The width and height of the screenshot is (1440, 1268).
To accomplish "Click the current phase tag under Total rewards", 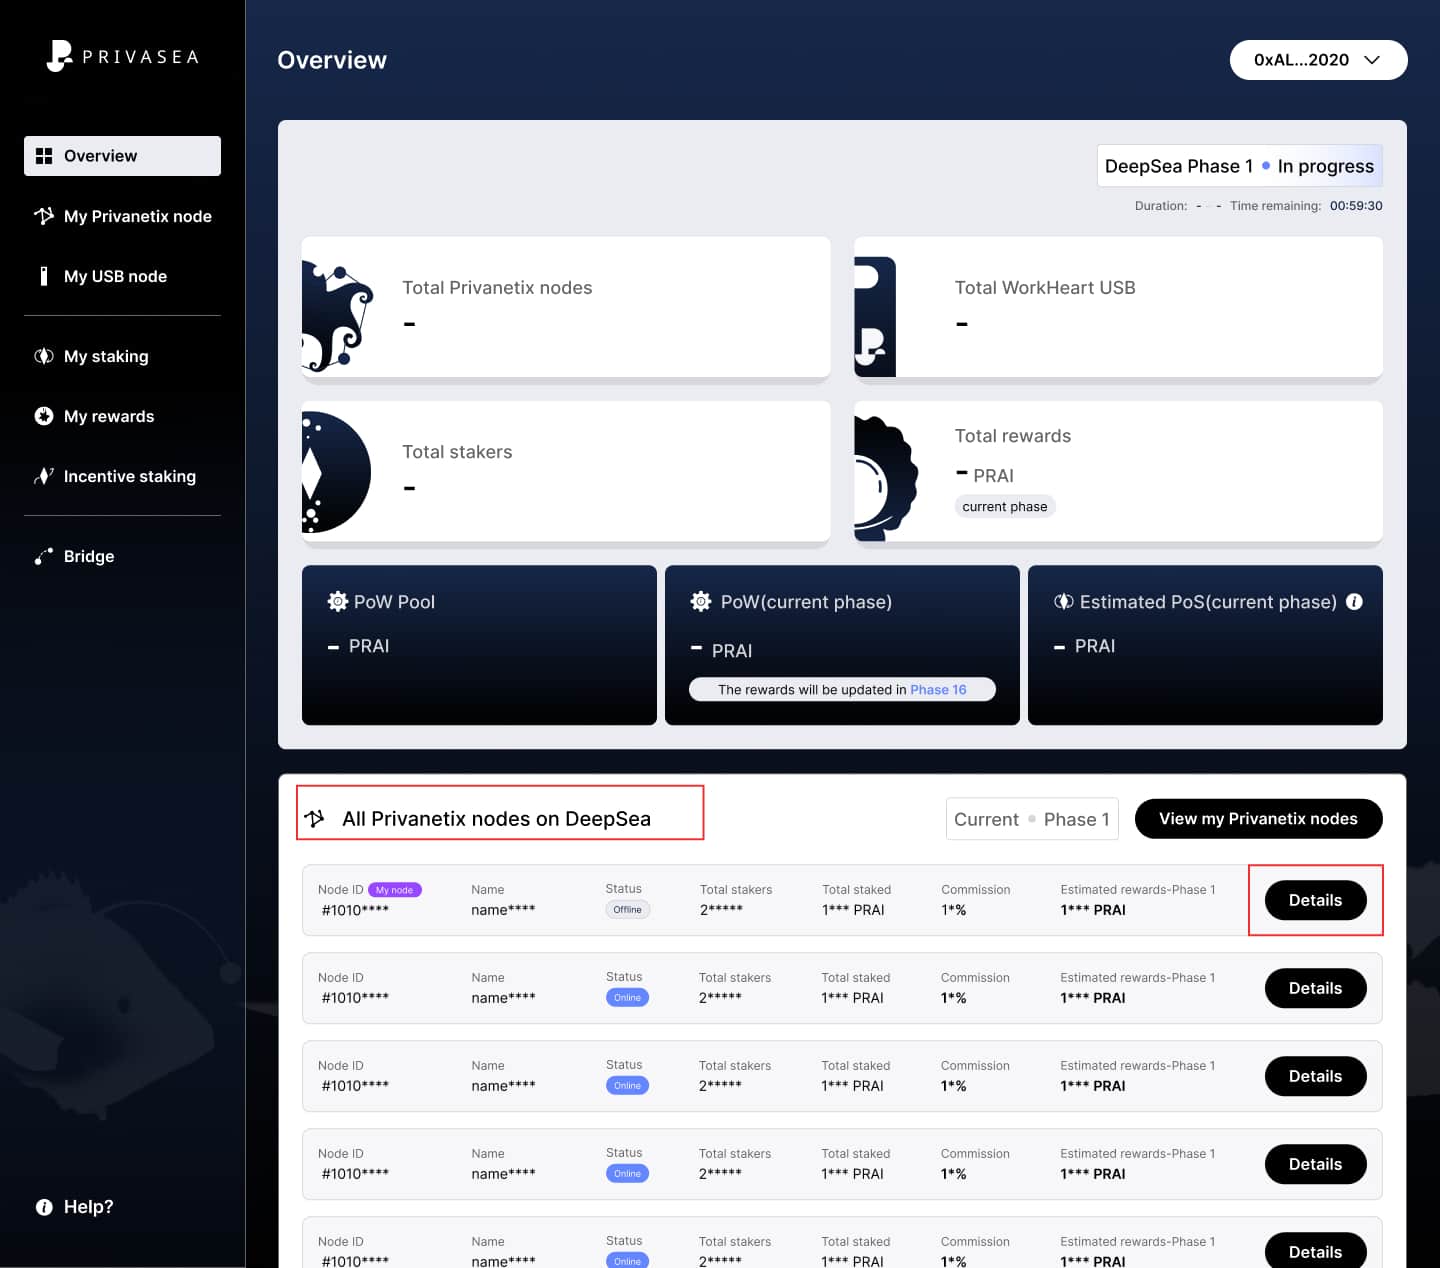I will tap(1004, 507).
